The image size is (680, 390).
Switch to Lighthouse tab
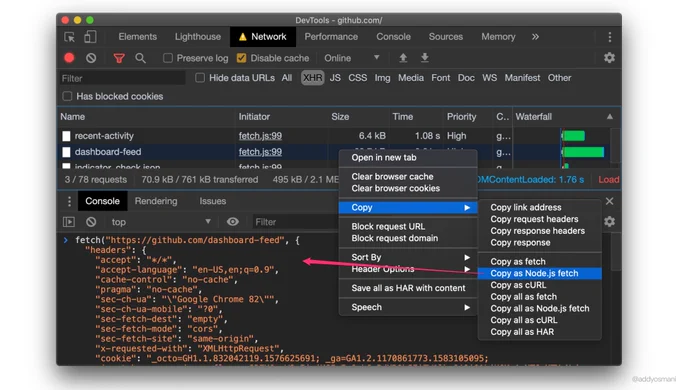point(198,37)
